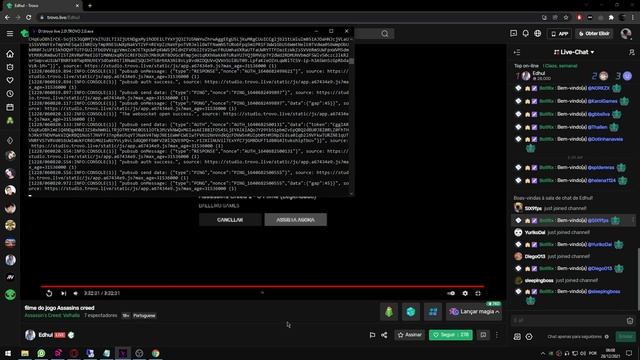Open Assassin's Creed Valhalla category link
Screen dimensions: 640x360
pyautogui.click(x=52, y=316)
